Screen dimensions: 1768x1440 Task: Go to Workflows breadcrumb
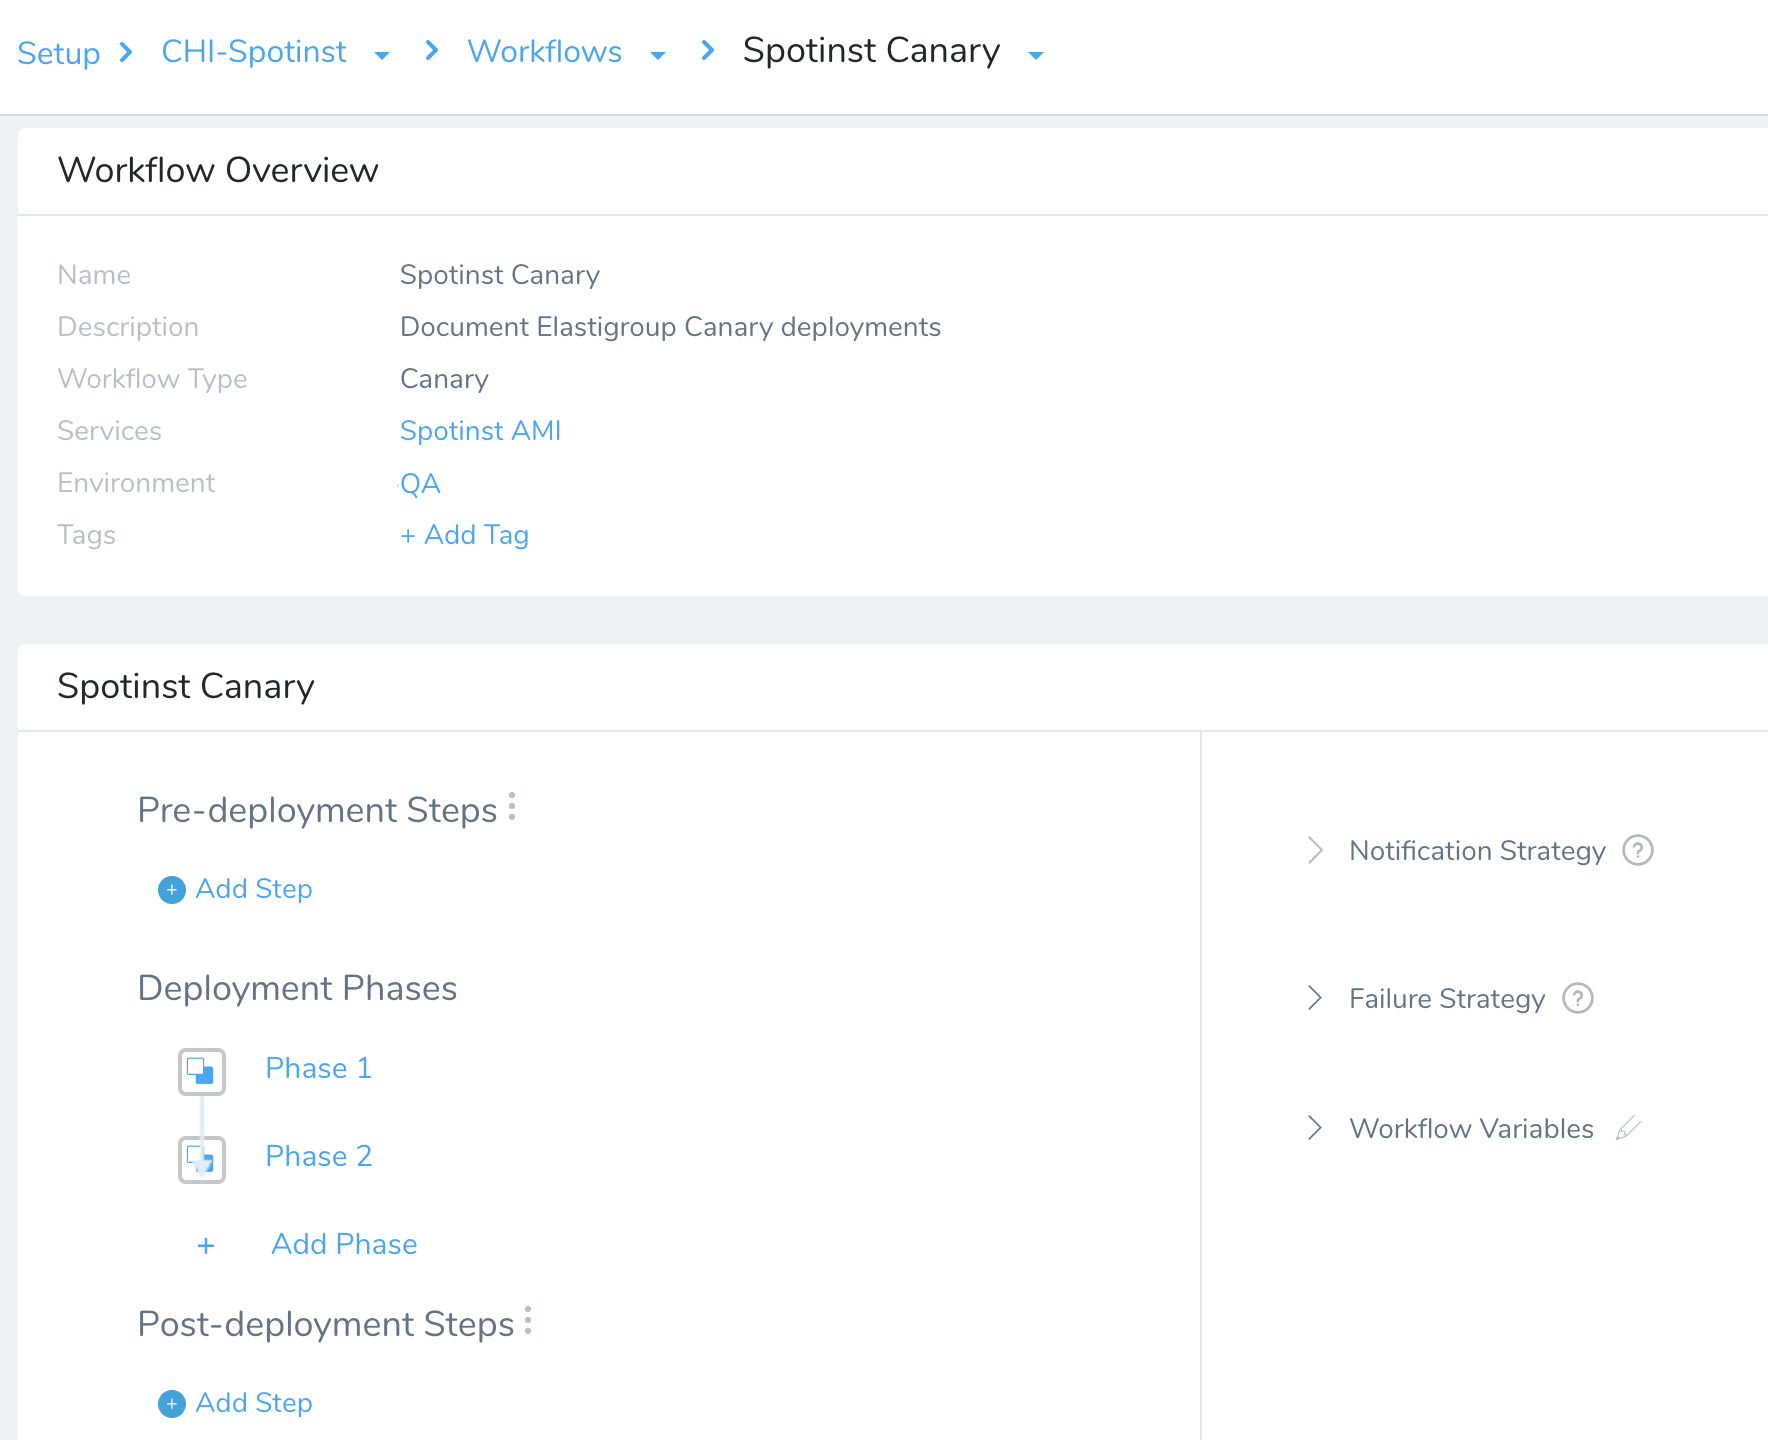tap(545, 51)
